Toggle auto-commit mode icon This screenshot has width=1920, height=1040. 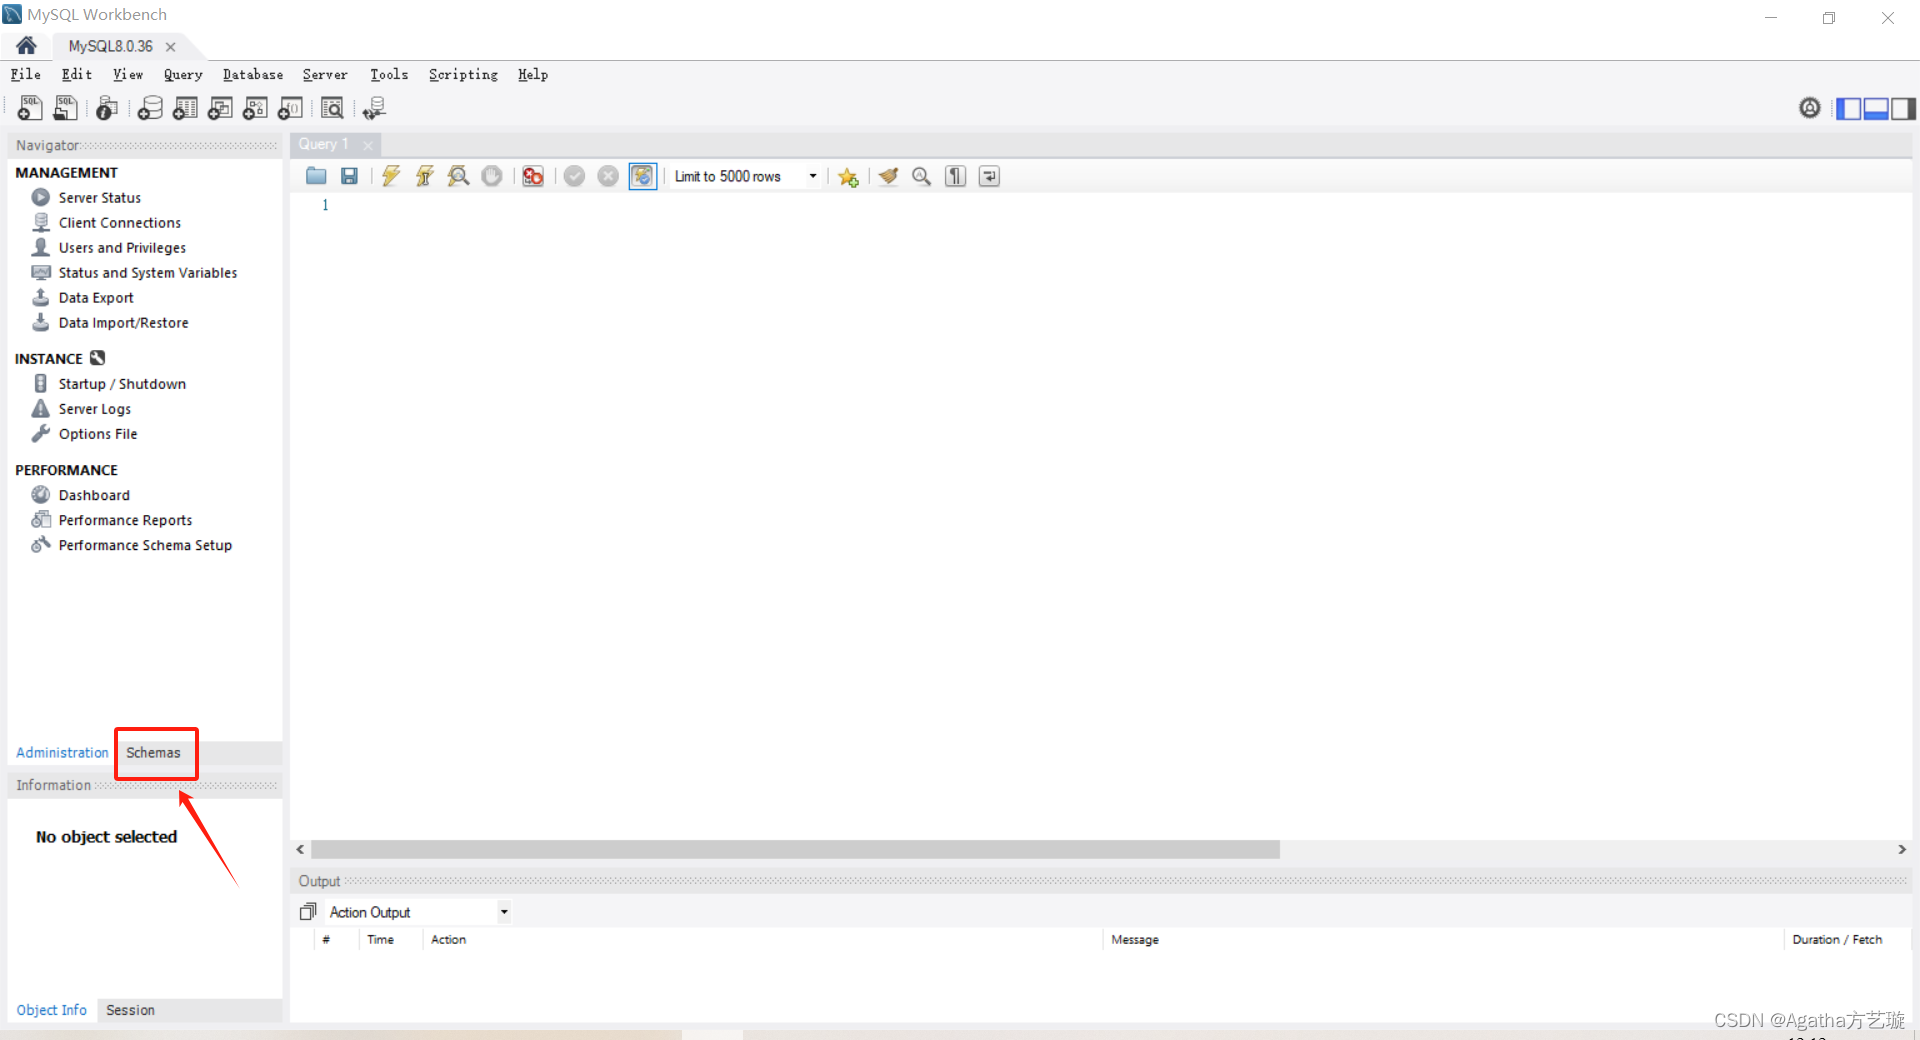642,176
